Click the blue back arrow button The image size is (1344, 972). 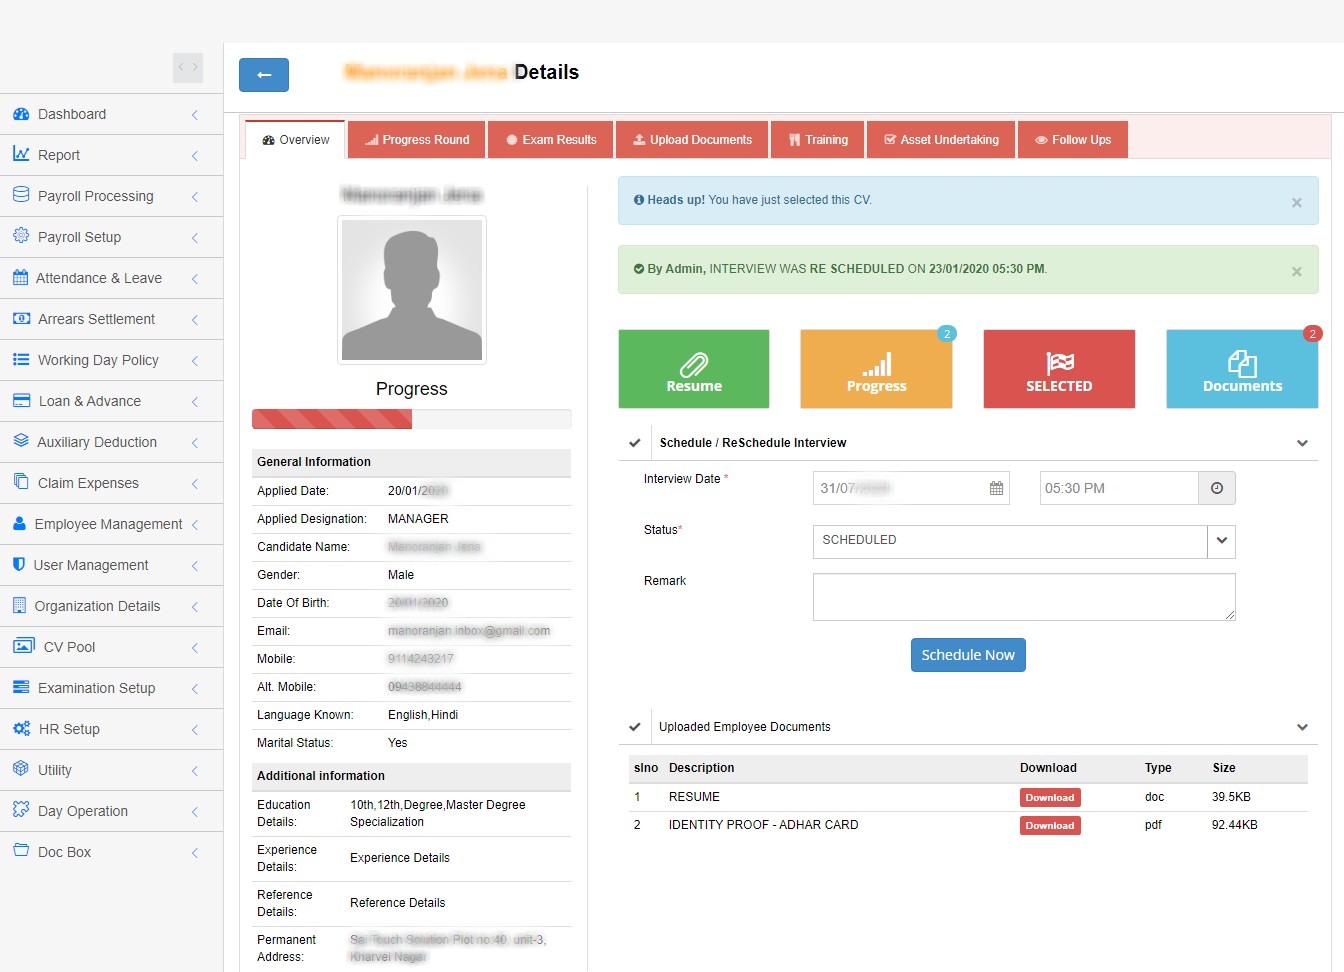point(264,75)
